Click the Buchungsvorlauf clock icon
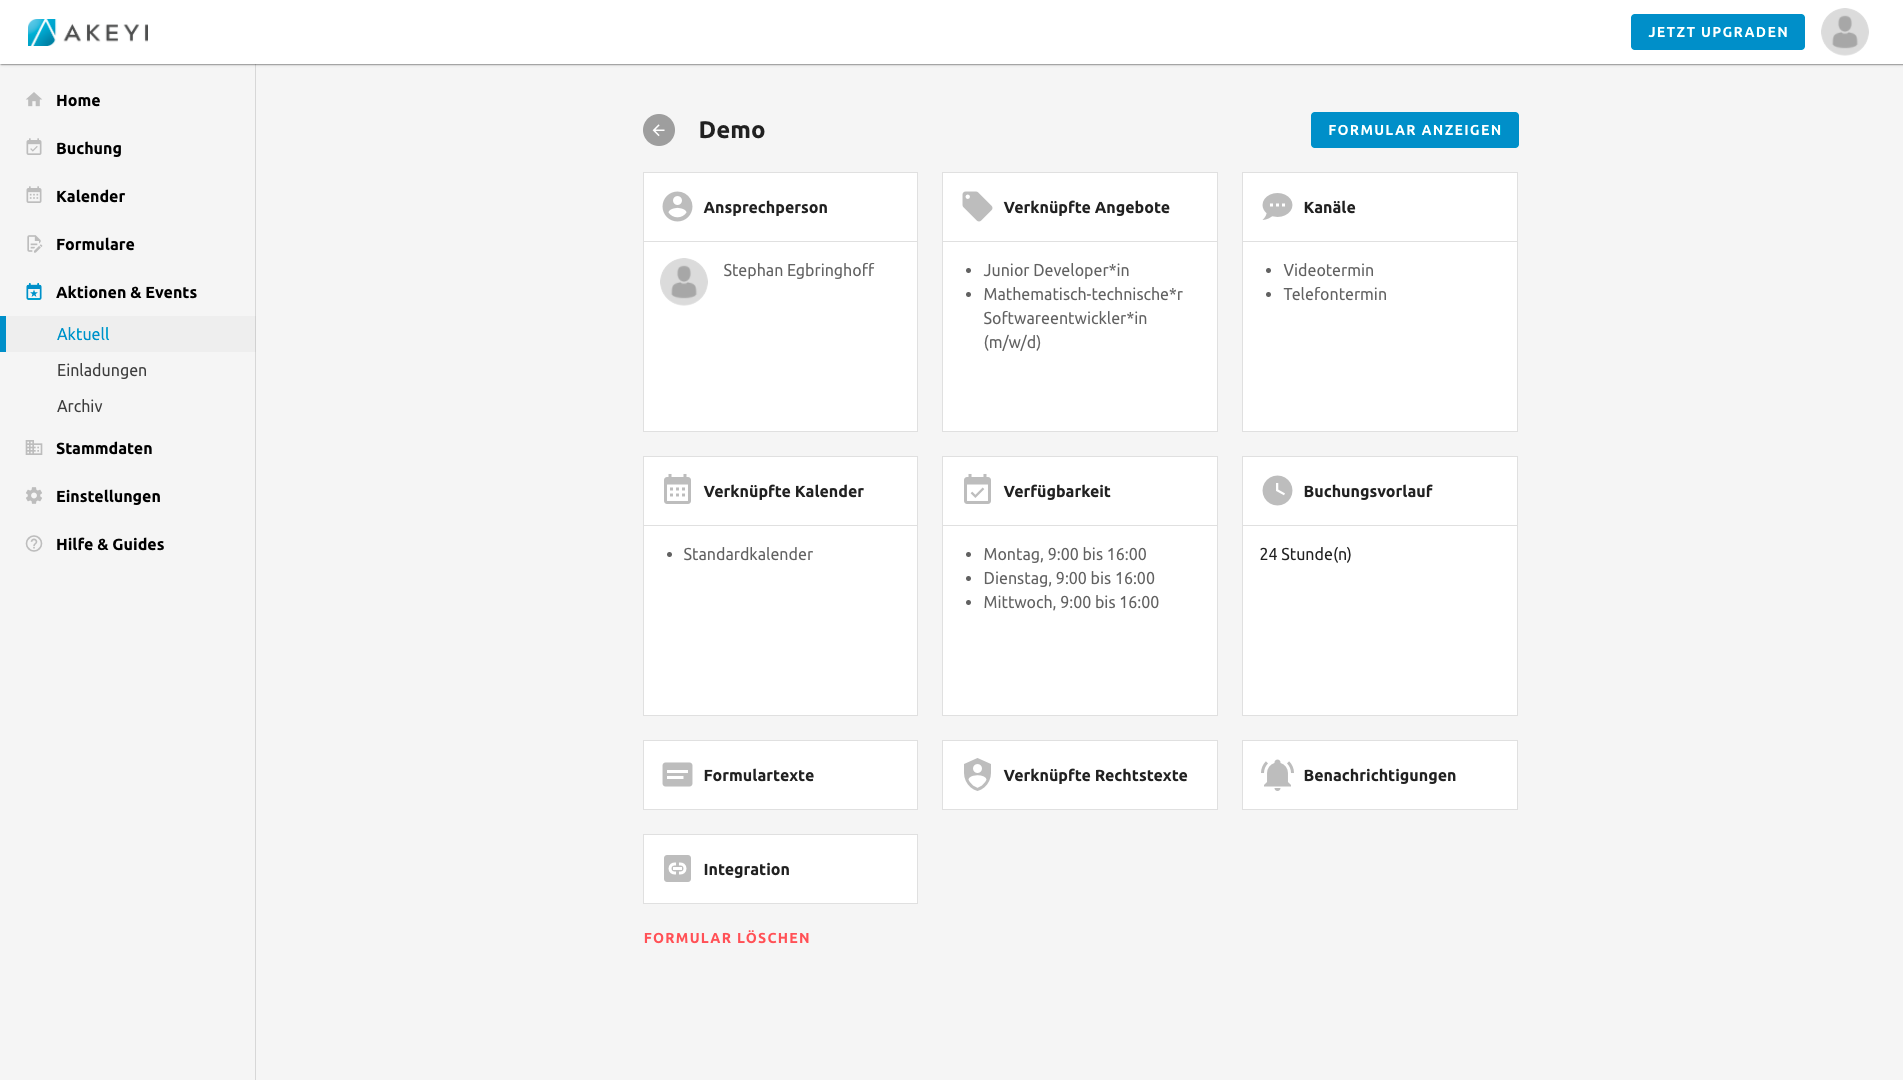1903x1080 pixels. (x=1277, y=491)
